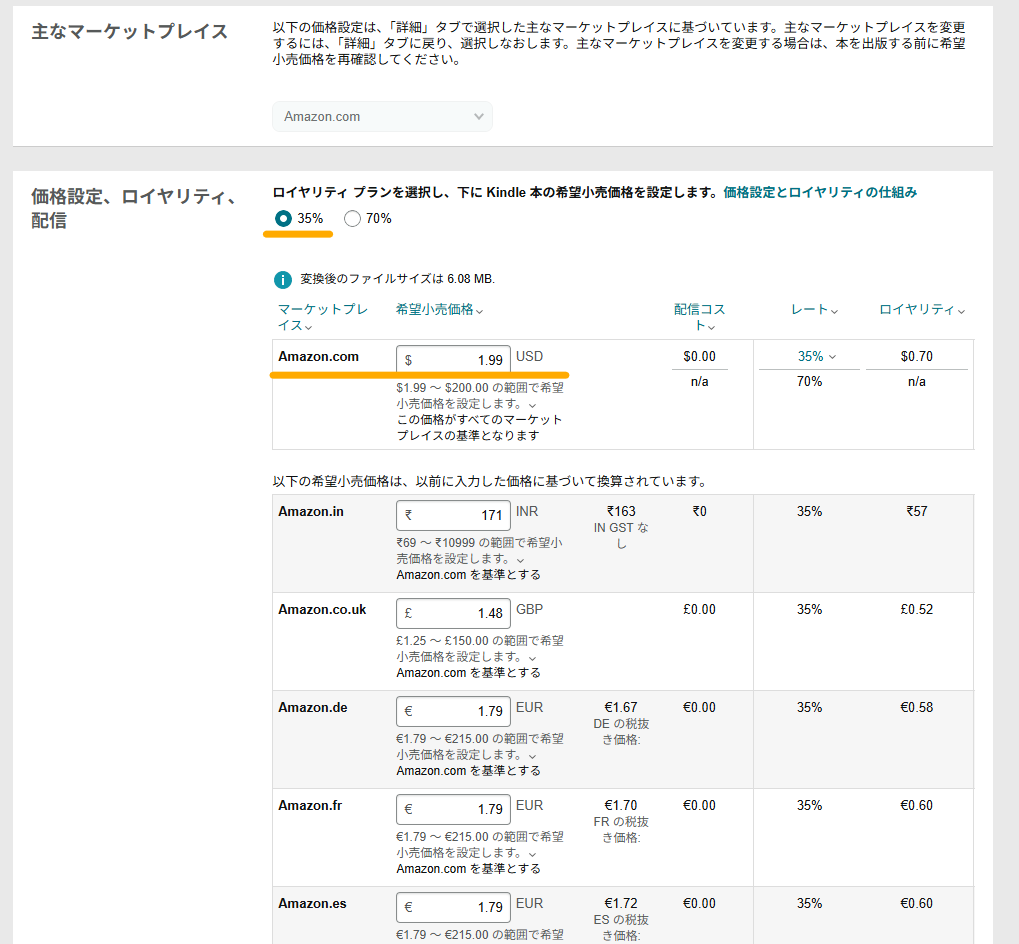The width and height of the screenshot is (1019, 944).
Task: Open the Amazon.com primary marketplace dropdown
Action: (x=382, y=117)
